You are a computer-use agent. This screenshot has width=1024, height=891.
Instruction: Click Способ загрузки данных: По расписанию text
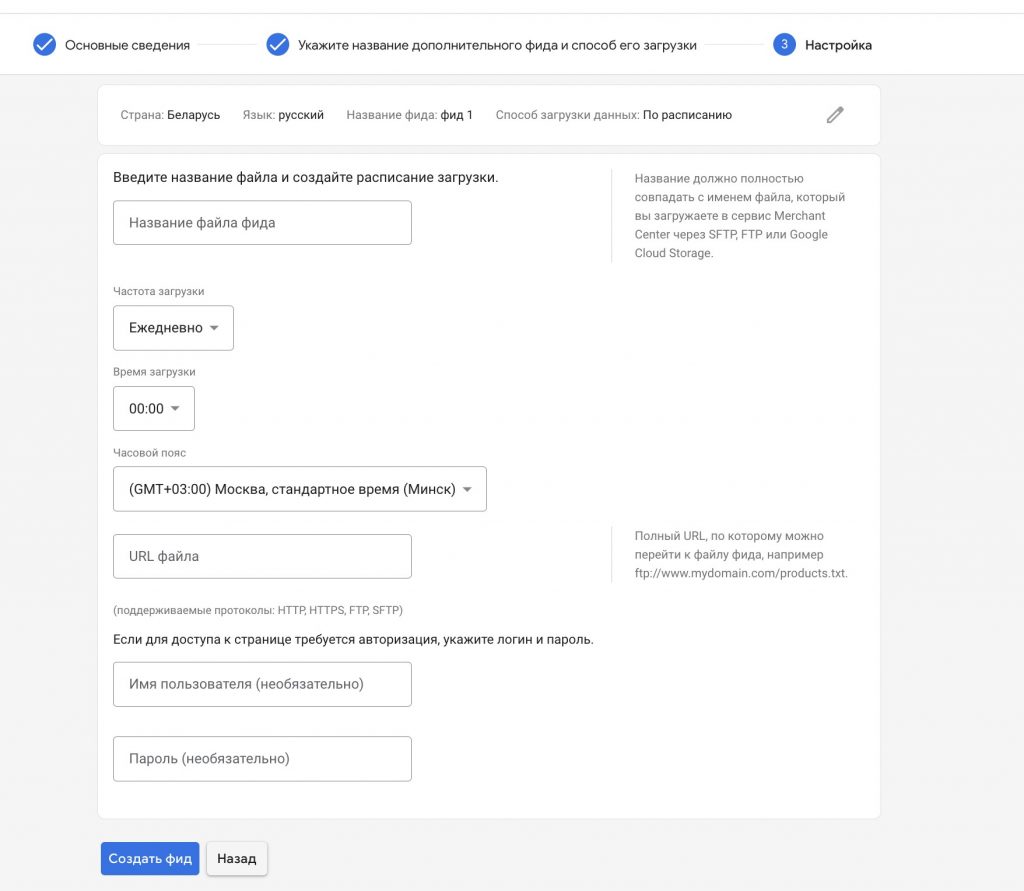[613, 115]
